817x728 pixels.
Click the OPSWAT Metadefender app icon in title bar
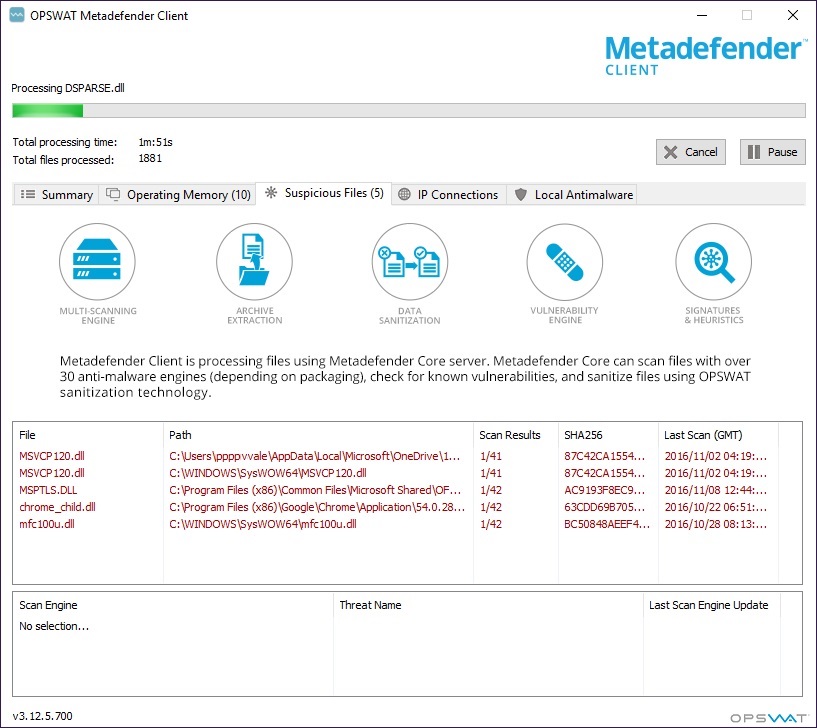pos(17,16)
